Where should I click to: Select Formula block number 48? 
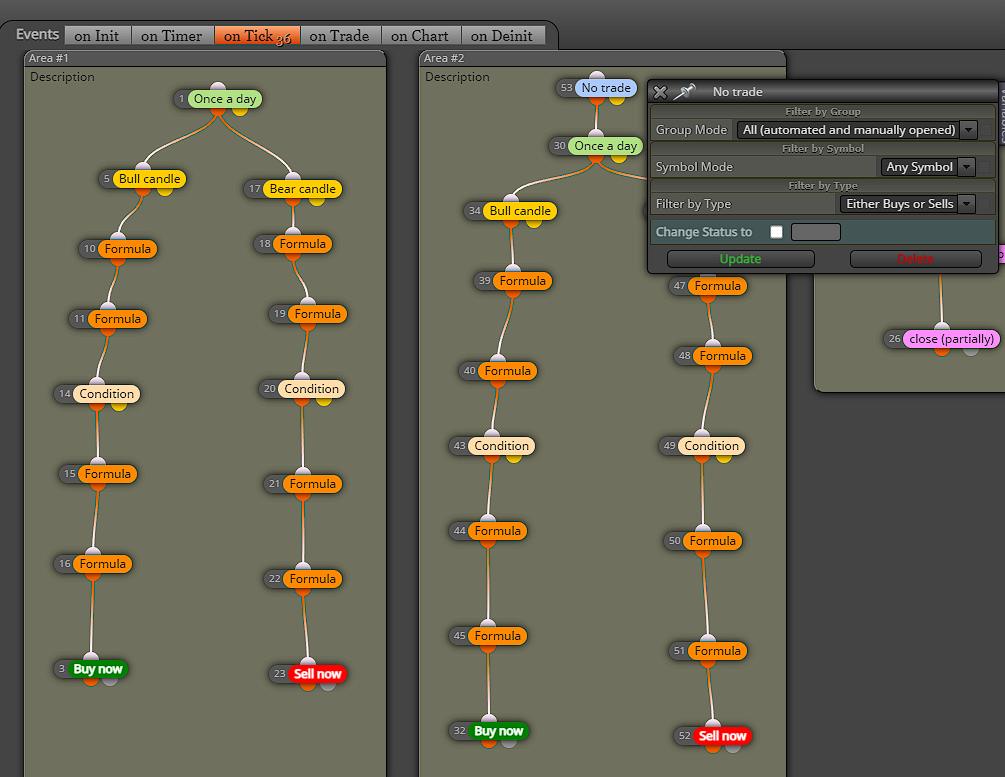click(722, 356)
